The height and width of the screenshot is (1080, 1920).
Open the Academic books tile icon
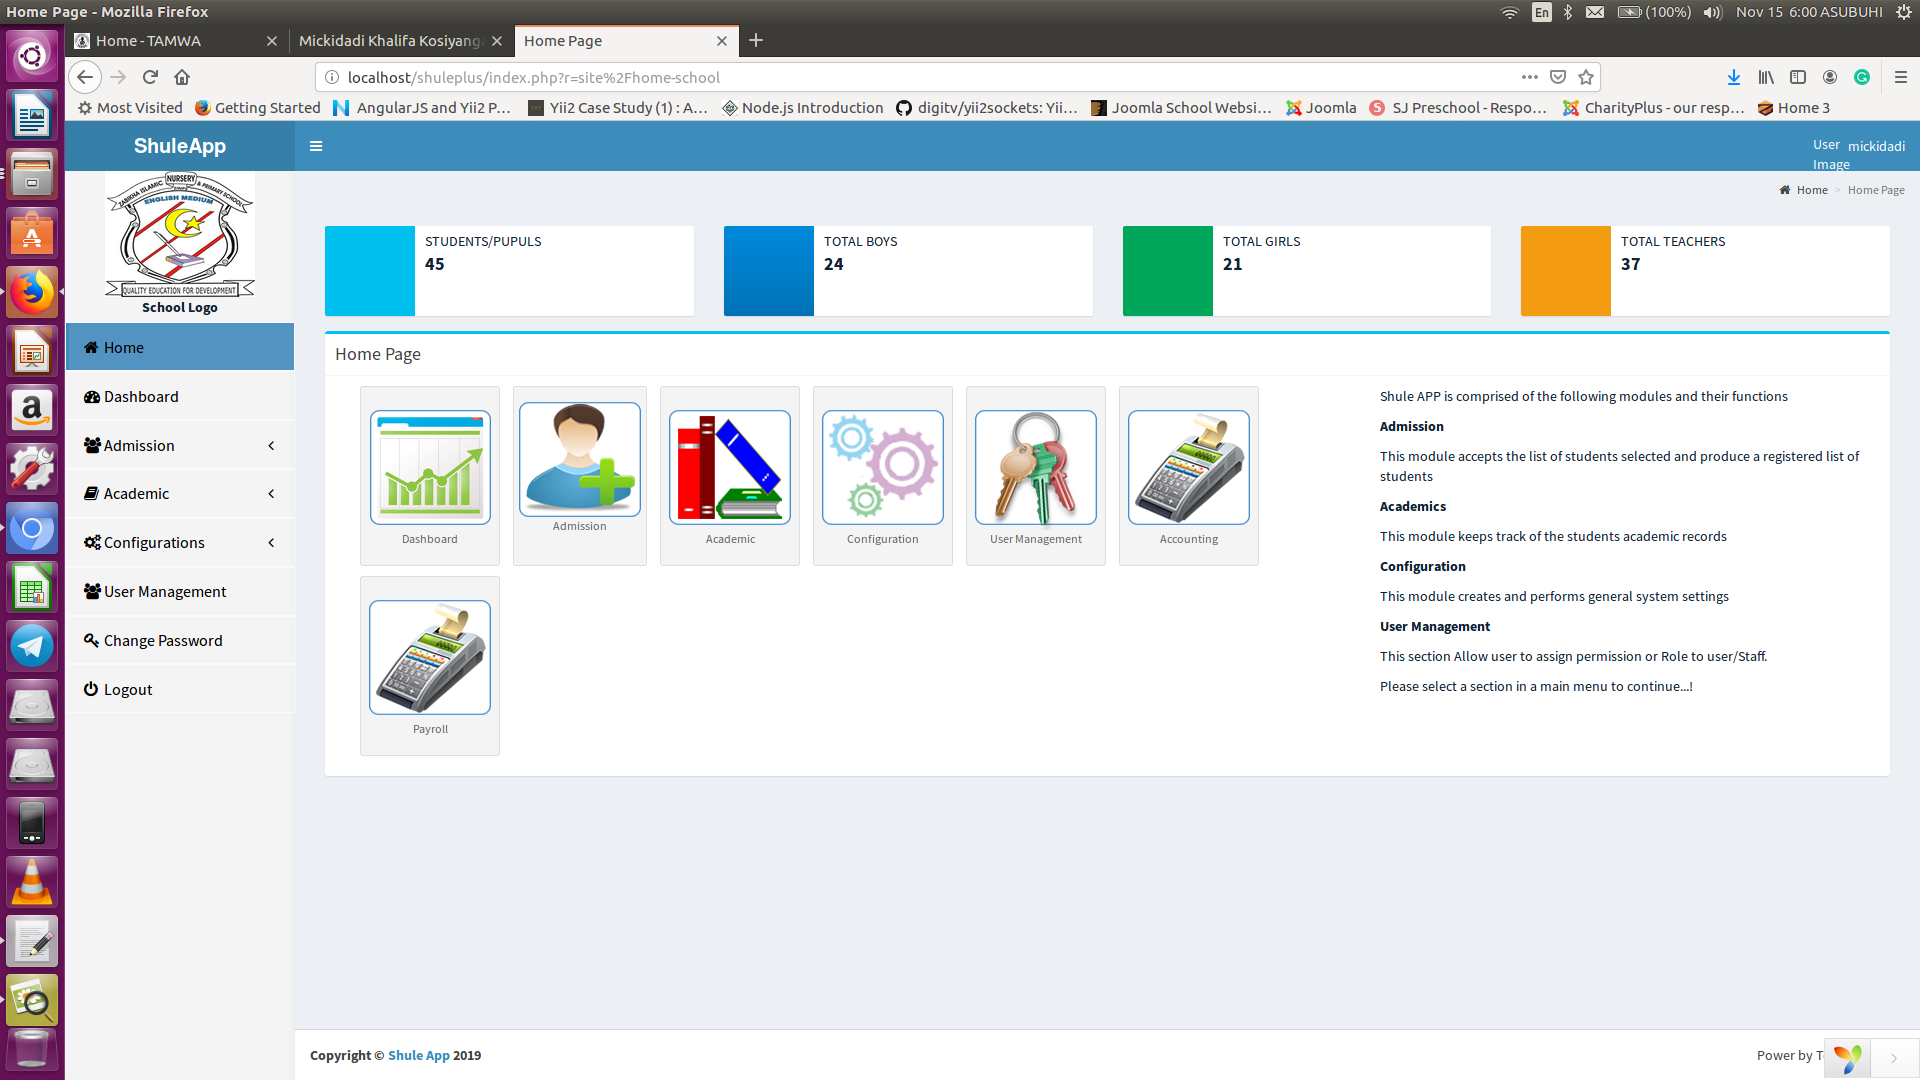tap(730, 467)
